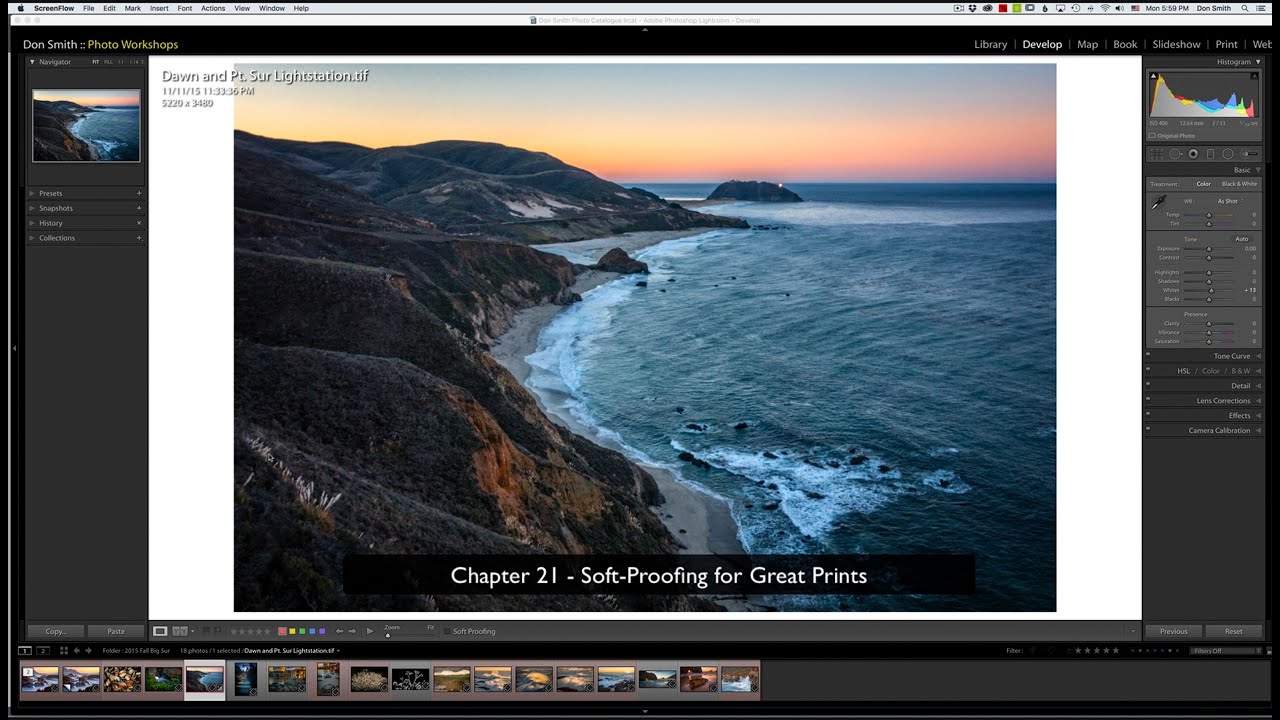Collapse the Navigator panel
1280x720 pixels.
[x=32, y=62]
